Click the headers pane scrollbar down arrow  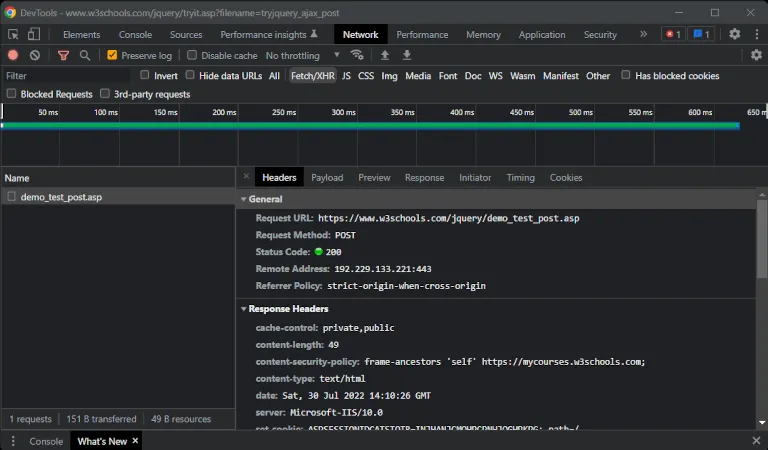[x=762, y=422]
